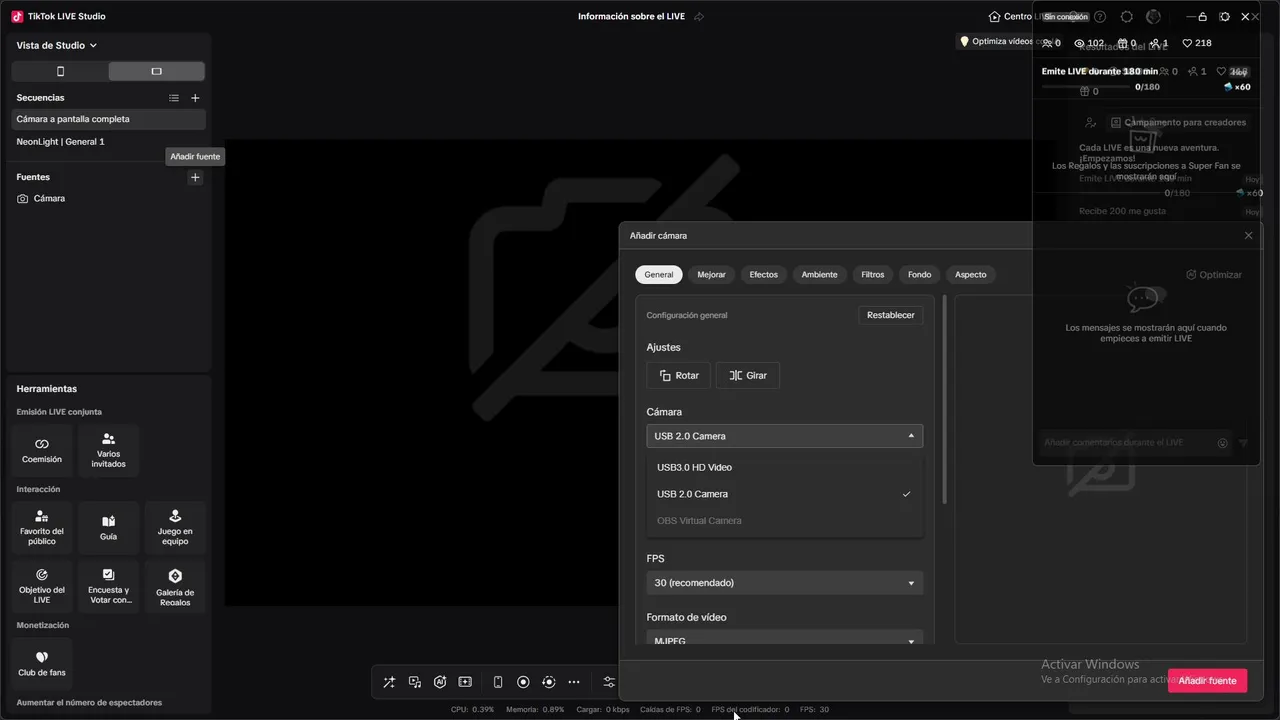This screenshot has width=1280, height=720.
Task: Open the Galería de Regalos tool
Action: (175, 586)
